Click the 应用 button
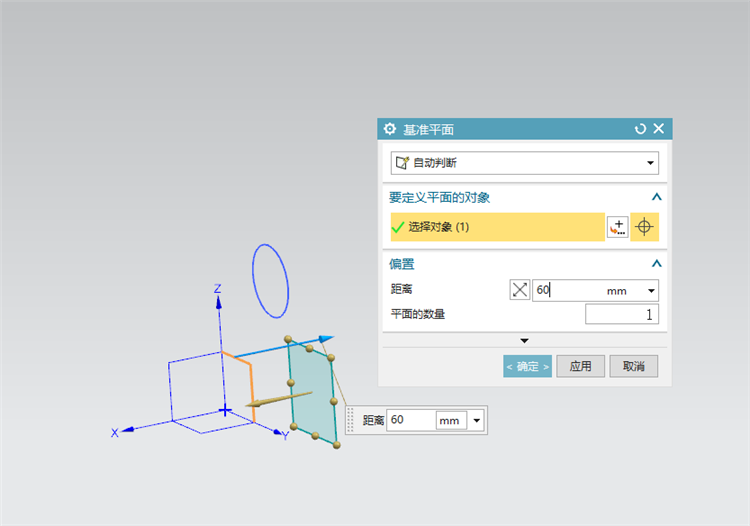This screenshot has height=526, width=750. pyautogui.click(x=580, y=366)
